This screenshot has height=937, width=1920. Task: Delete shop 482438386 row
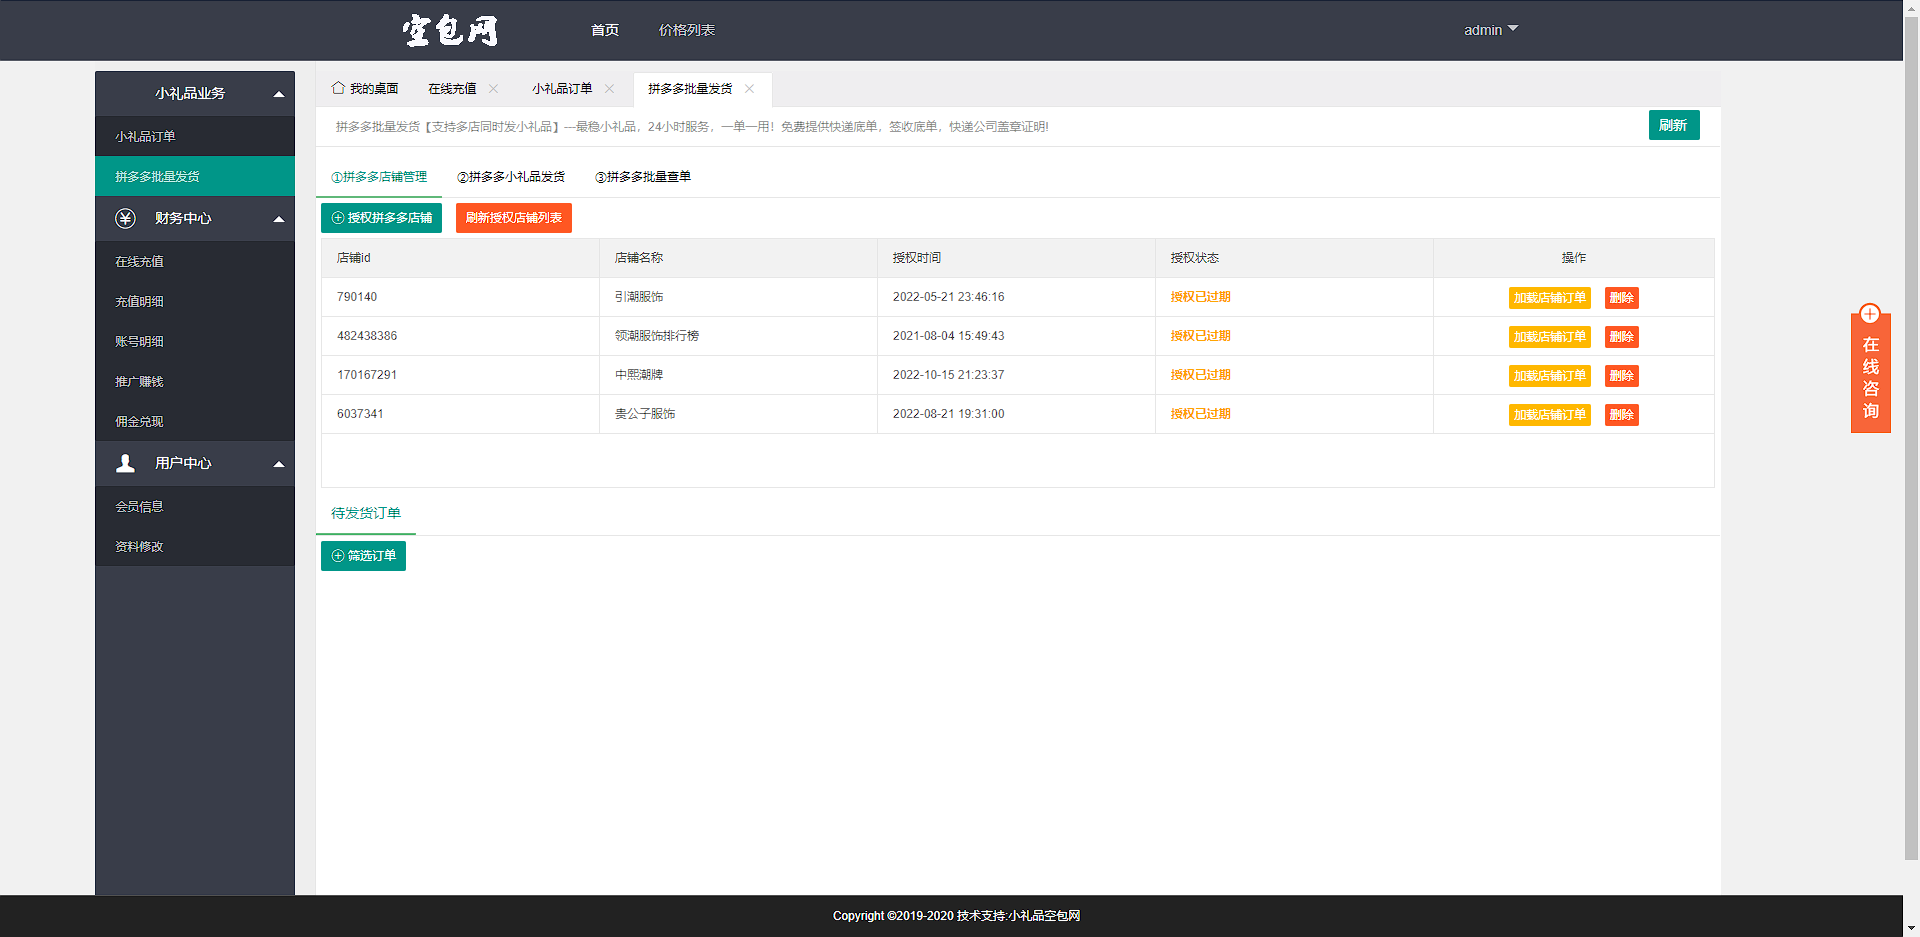(1622, 337)
